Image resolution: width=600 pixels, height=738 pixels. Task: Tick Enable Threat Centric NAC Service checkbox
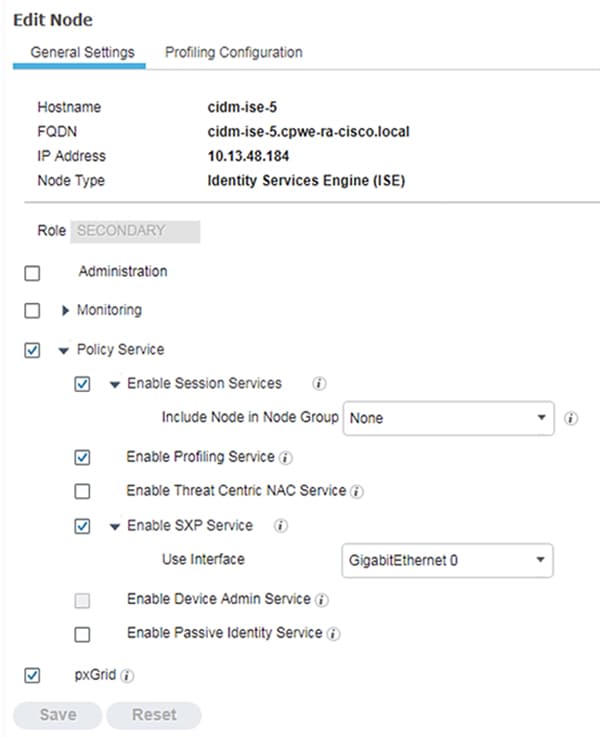pos(82,491)
